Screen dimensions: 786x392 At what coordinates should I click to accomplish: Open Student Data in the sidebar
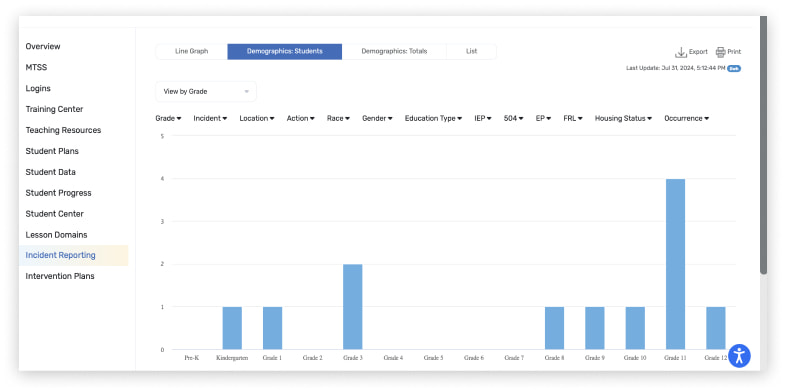click(x=51, y=172)
